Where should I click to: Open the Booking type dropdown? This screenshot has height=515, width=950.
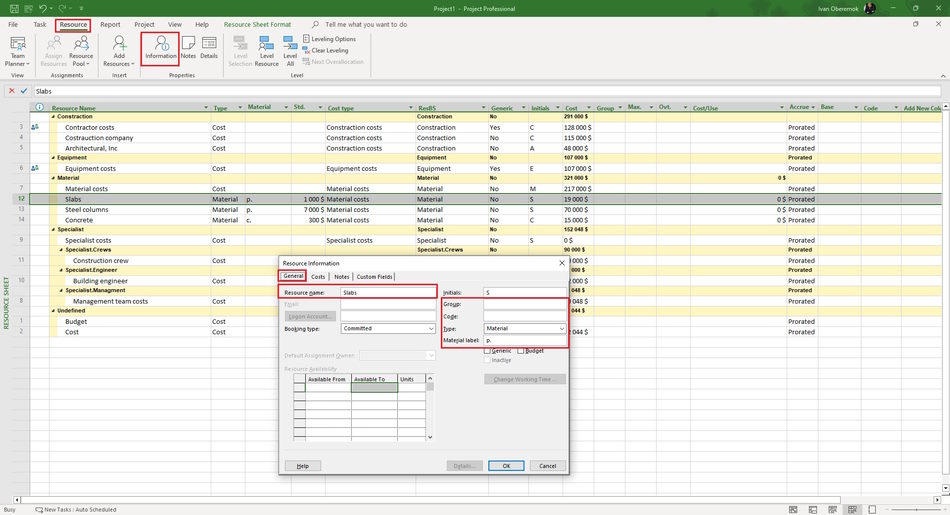point(431,328)
